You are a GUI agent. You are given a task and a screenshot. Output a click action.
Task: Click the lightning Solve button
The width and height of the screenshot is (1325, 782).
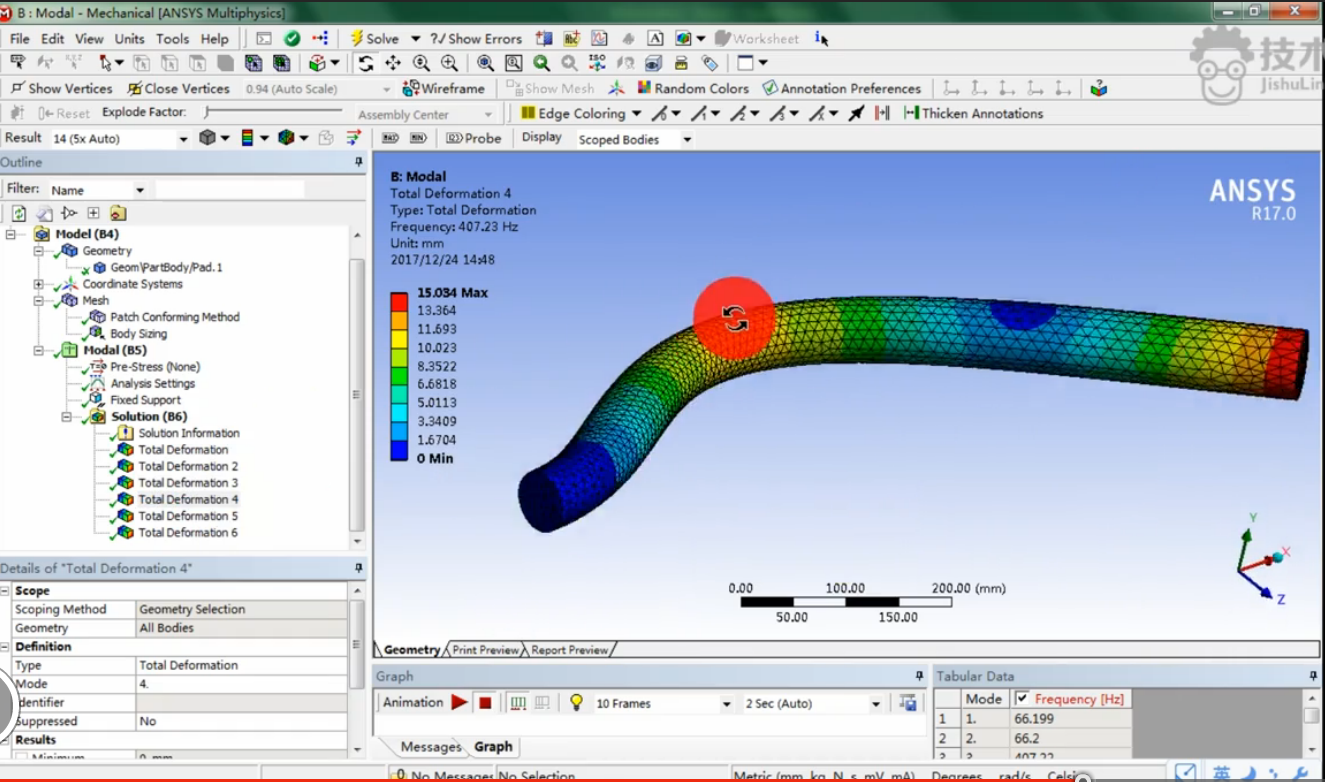click(374, 39)
